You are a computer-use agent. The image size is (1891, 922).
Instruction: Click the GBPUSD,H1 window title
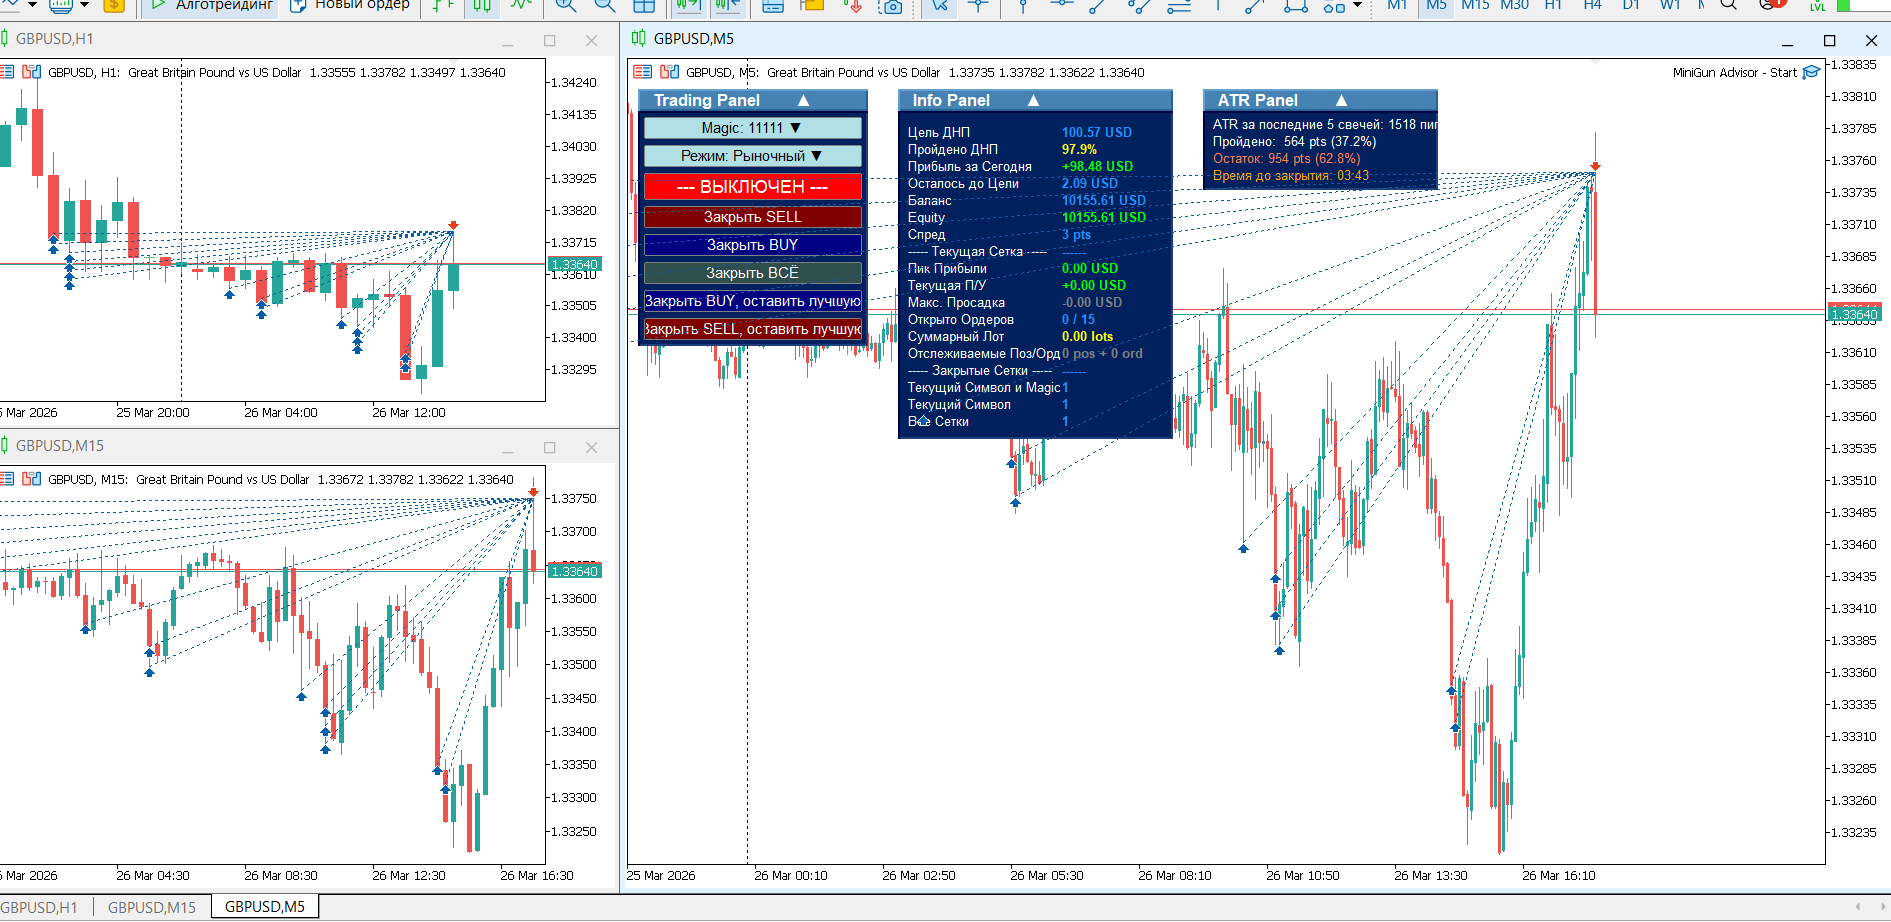(x=54, y=39)
